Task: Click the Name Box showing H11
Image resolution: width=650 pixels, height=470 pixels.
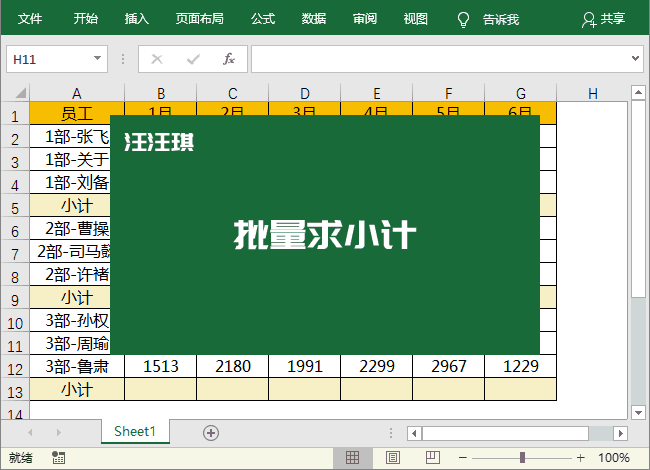Action: tap(48, 59)
